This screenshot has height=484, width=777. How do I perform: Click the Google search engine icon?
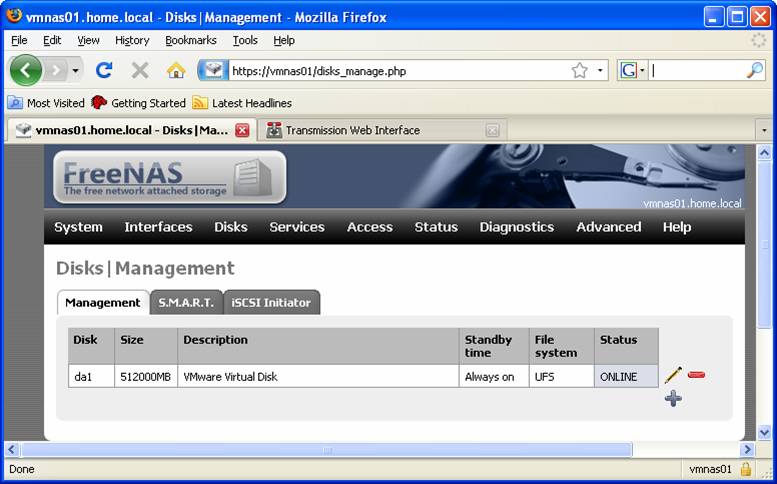(x=628, y=71)
